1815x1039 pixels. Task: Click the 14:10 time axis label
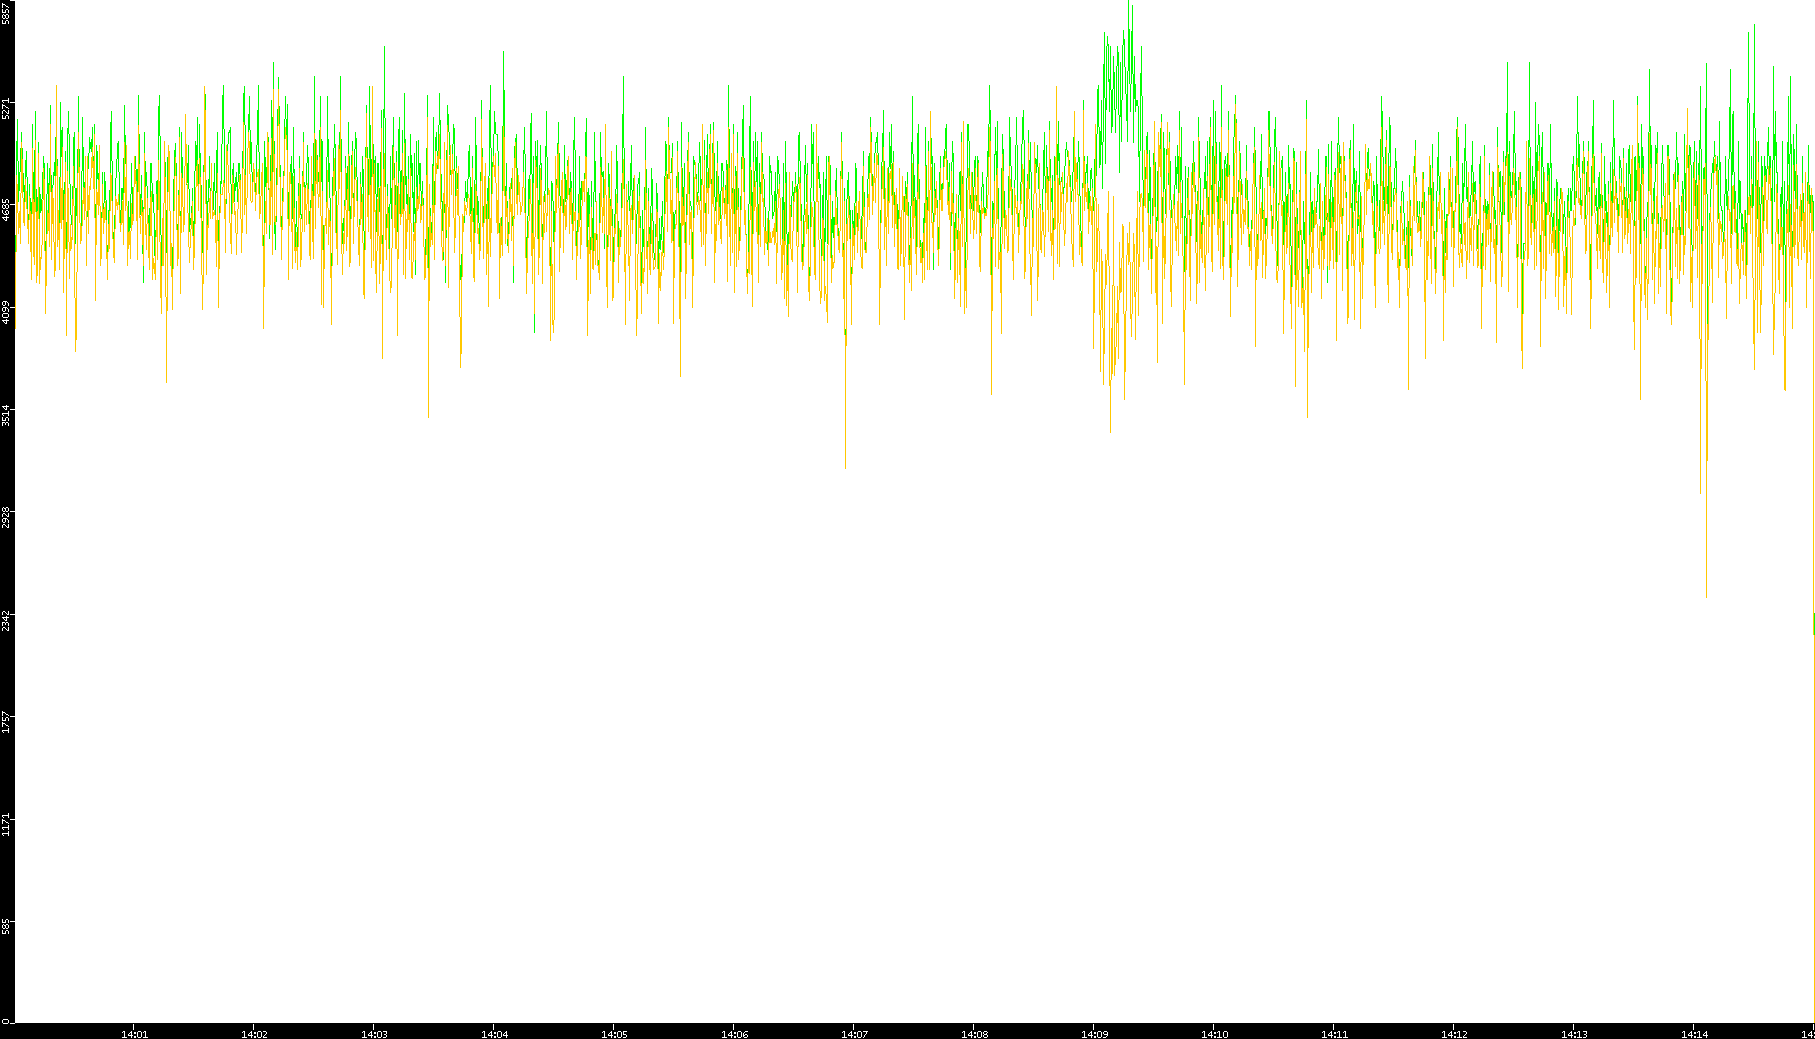click(1214, 1034)
